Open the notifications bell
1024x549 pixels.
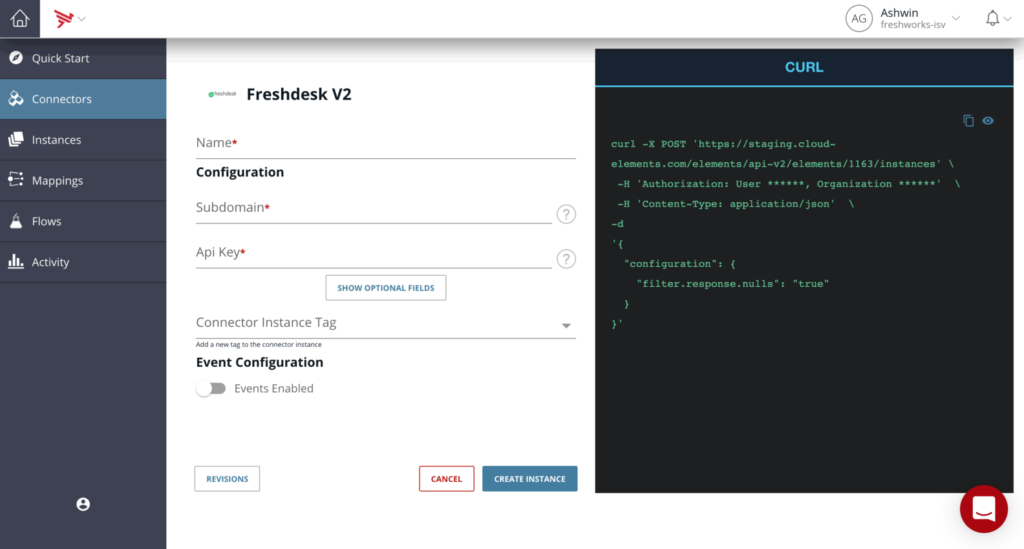point(992,18)
